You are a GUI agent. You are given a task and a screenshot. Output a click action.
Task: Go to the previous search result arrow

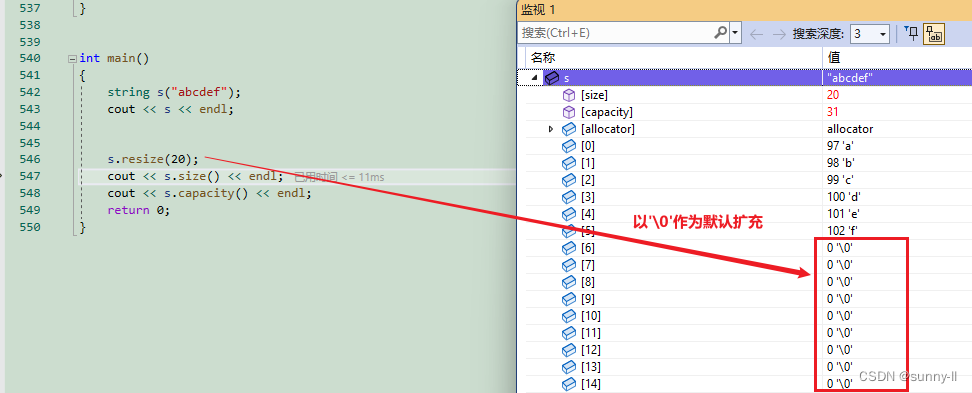coord(756,33)
